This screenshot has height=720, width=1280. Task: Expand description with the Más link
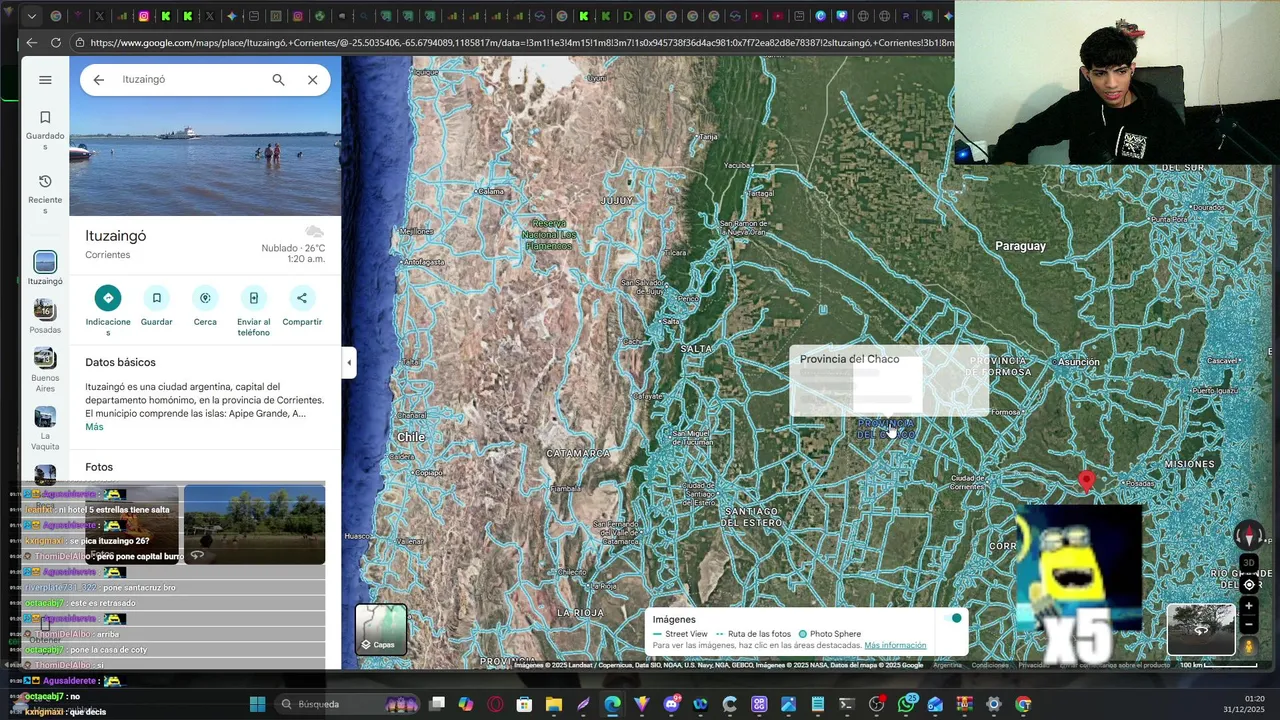point(94,427)
